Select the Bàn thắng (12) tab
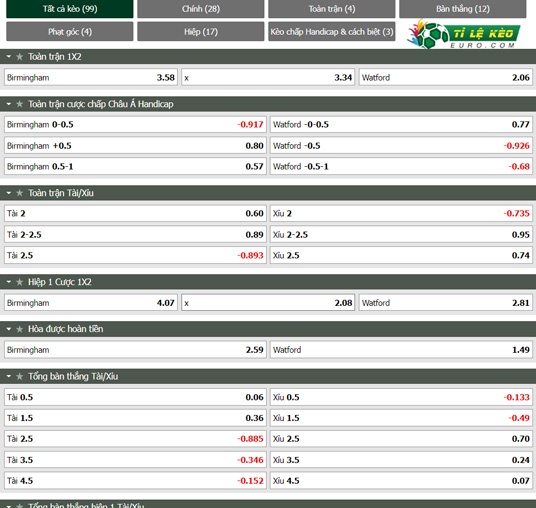Screen dimensions: 536x508 [x=463, y=9]
